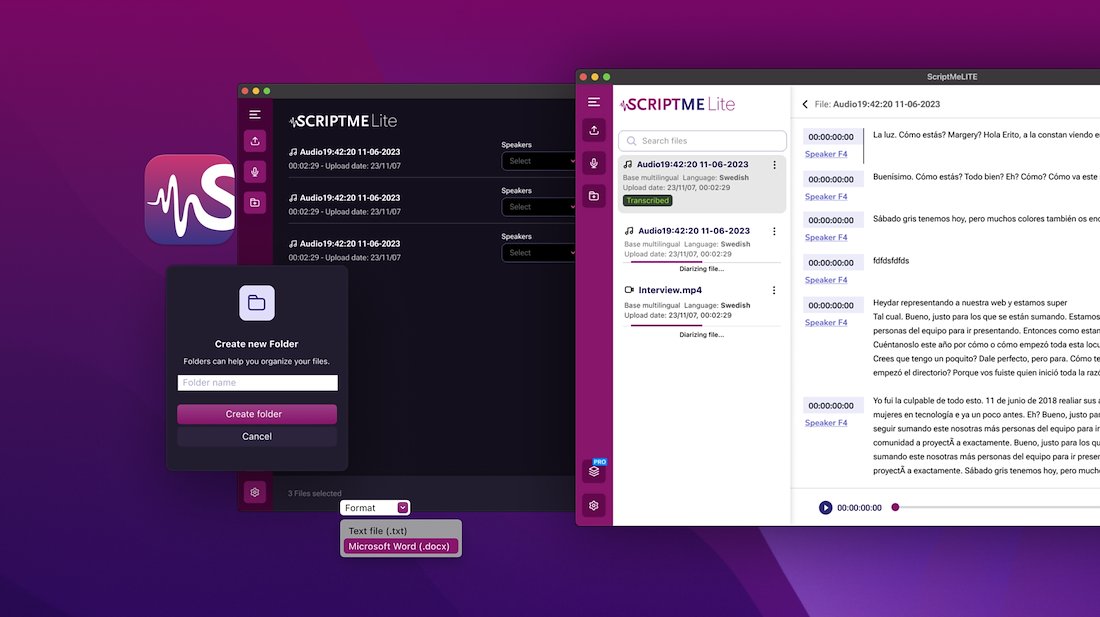Click the SCRIPTME Lite logo in light window
This screenshot has height=617, width=1100.
tap(678, 104)
